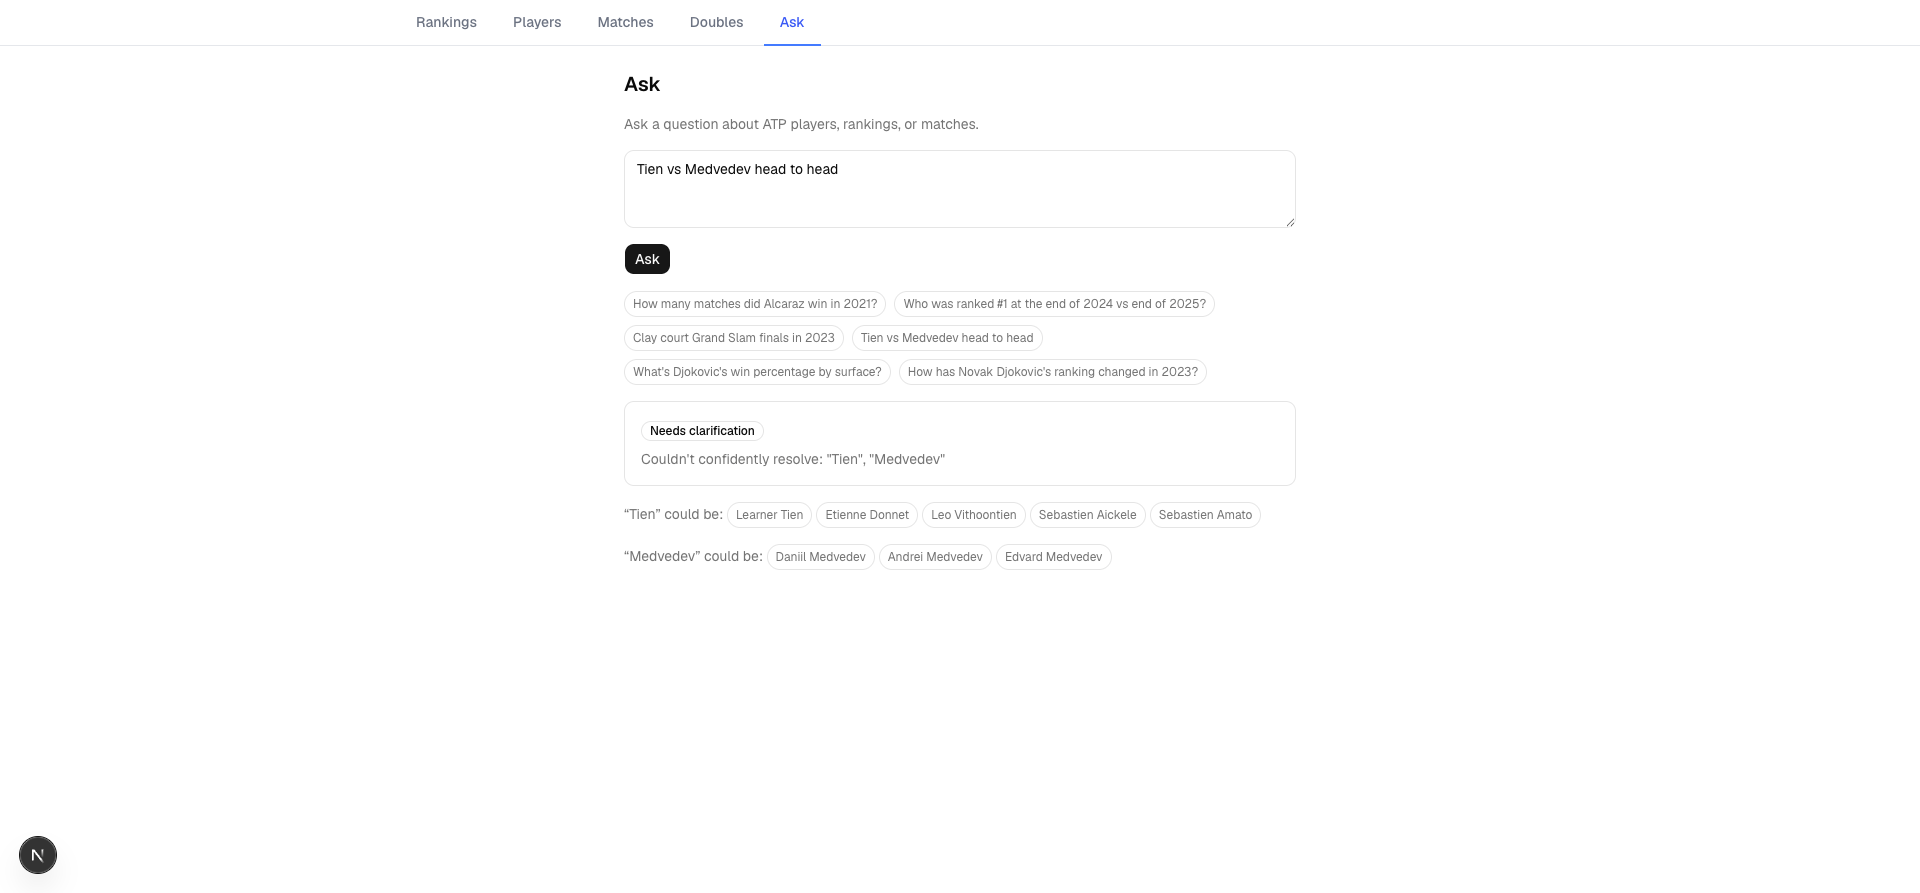This screenshot has height=893, width=1920.
Task: Pick Sebastien Aickele candidate
Action: click(x=1087, y=515)
